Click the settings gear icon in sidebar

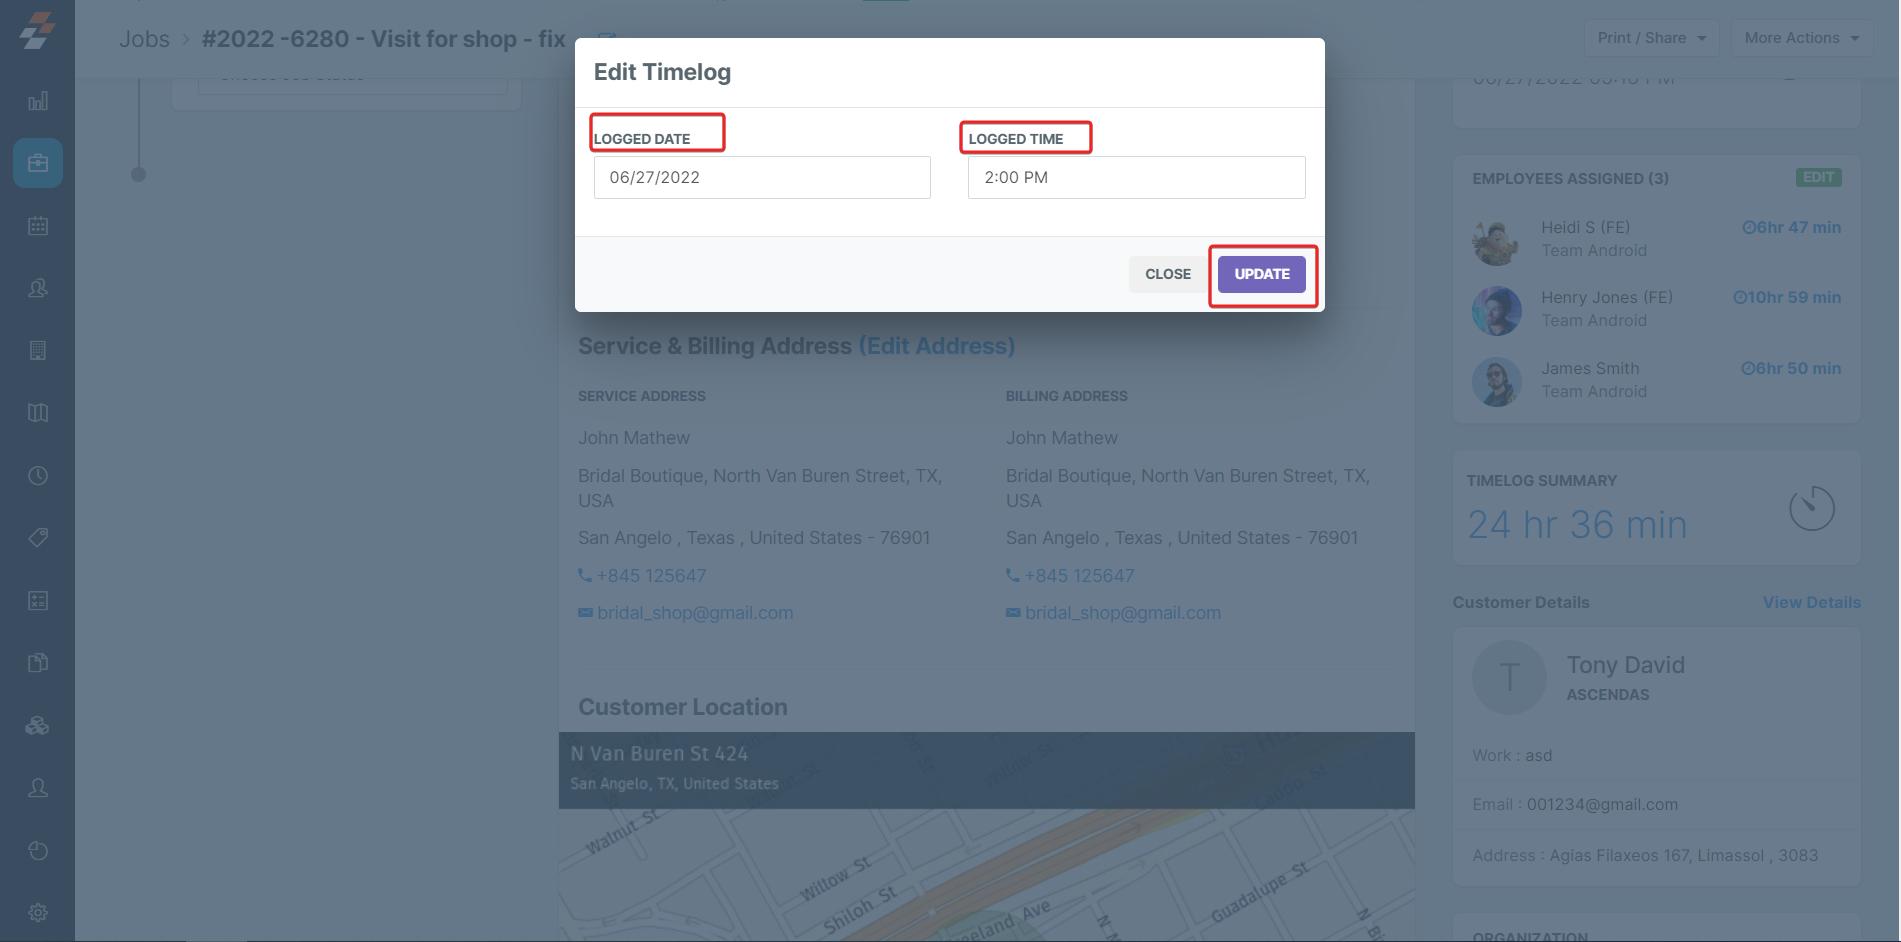pos(38,913)
